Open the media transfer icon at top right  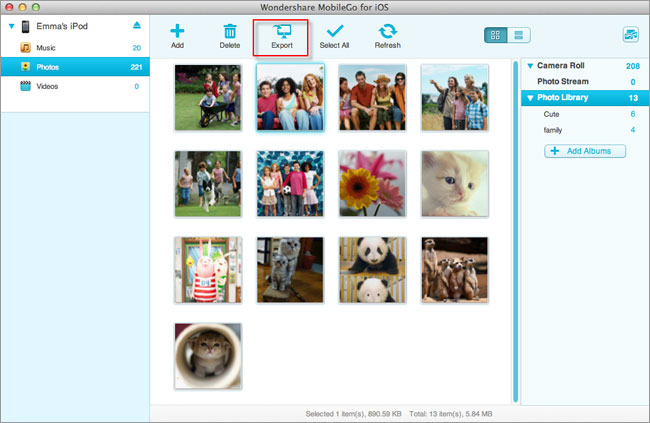pyautogui.click(x=631, y=35)
